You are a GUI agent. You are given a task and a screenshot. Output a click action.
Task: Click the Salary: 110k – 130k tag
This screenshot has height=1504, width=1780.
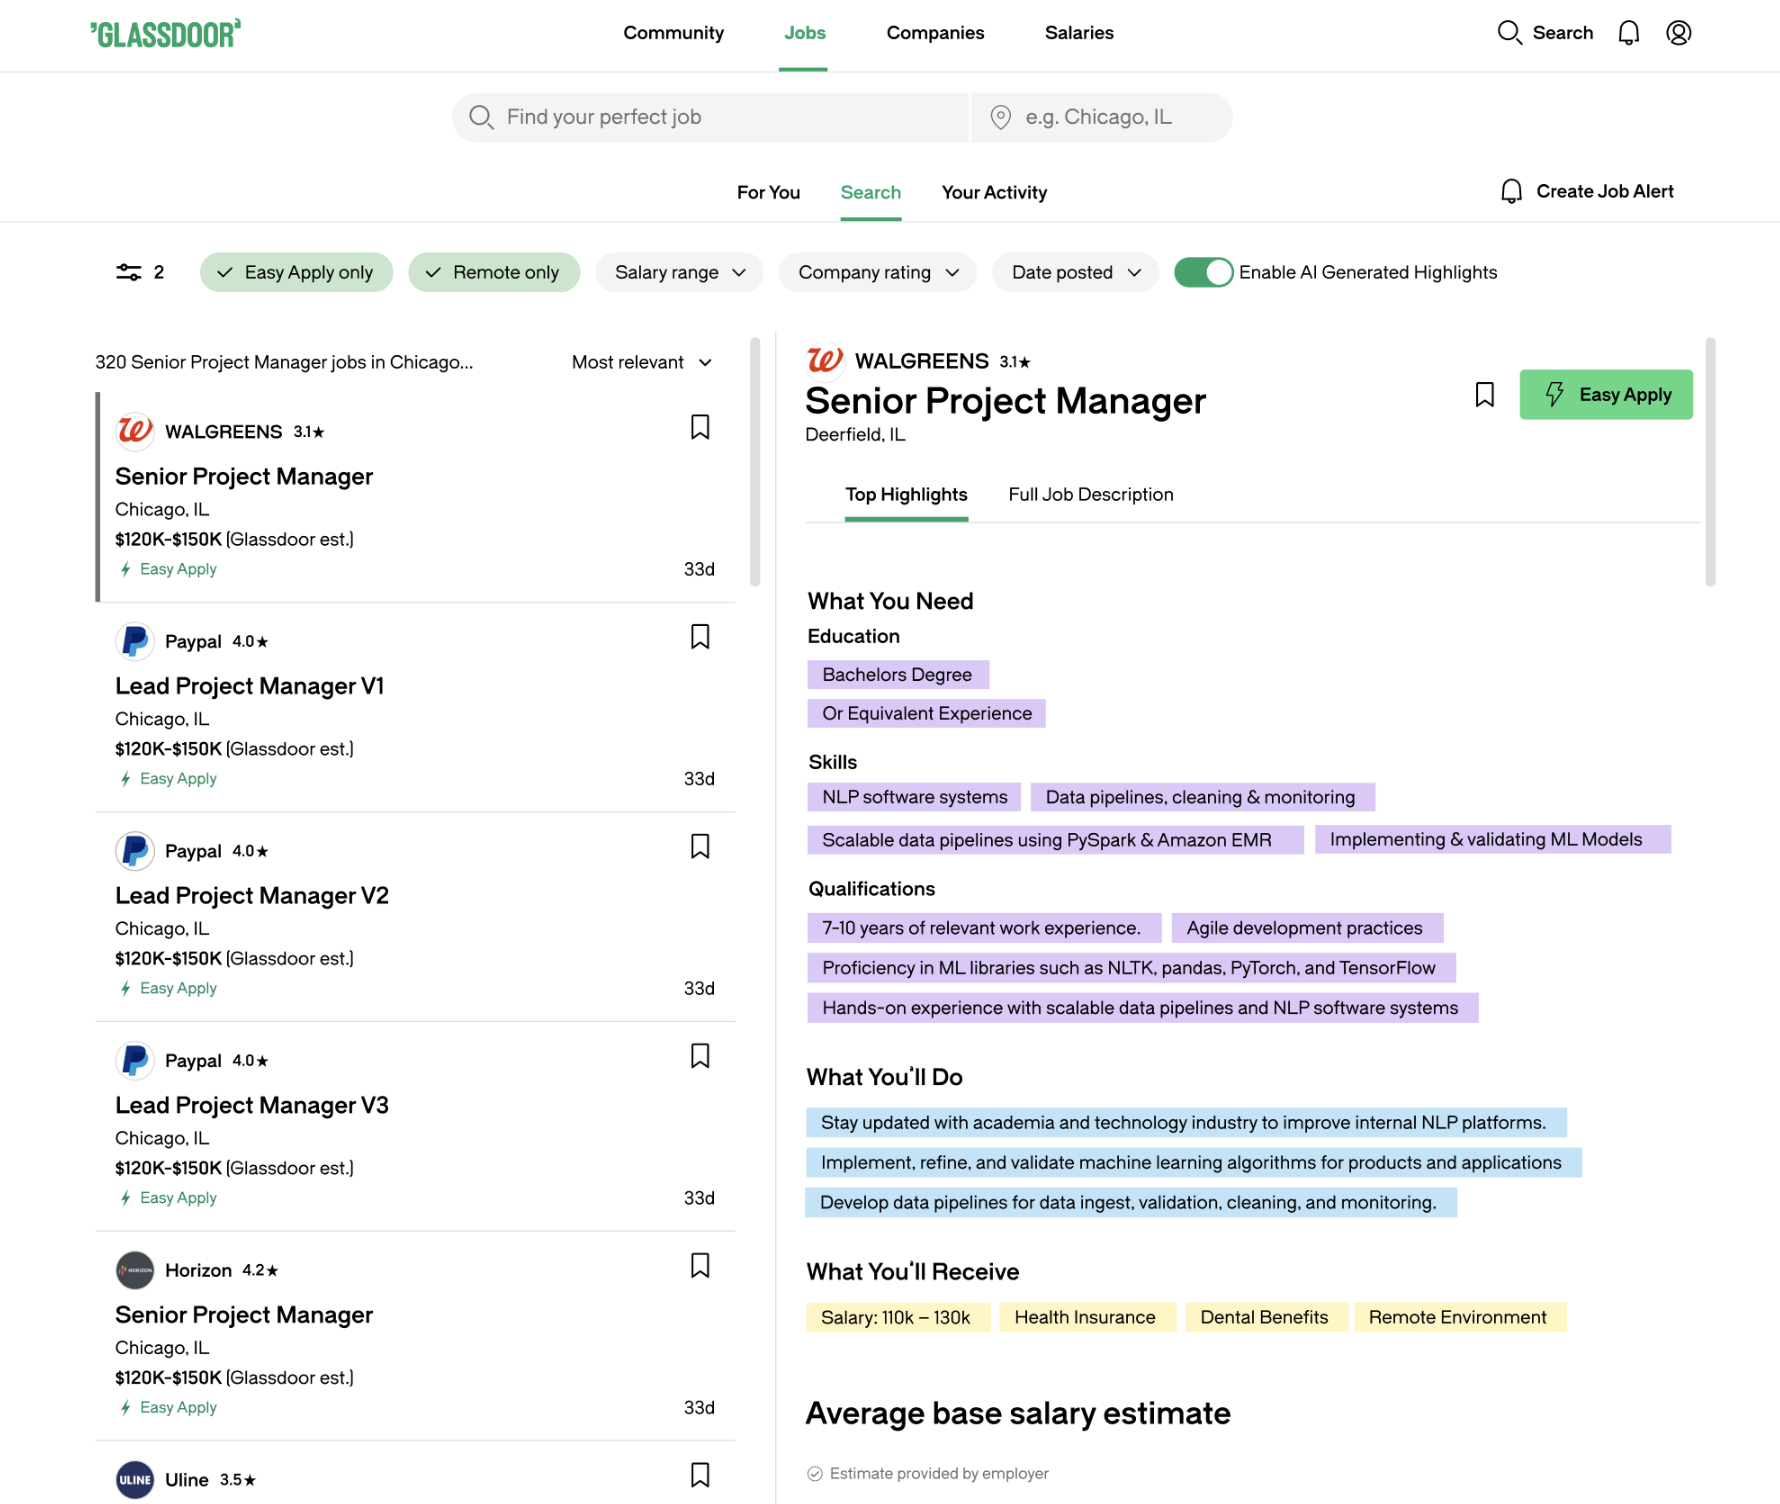click(896, 1318)
